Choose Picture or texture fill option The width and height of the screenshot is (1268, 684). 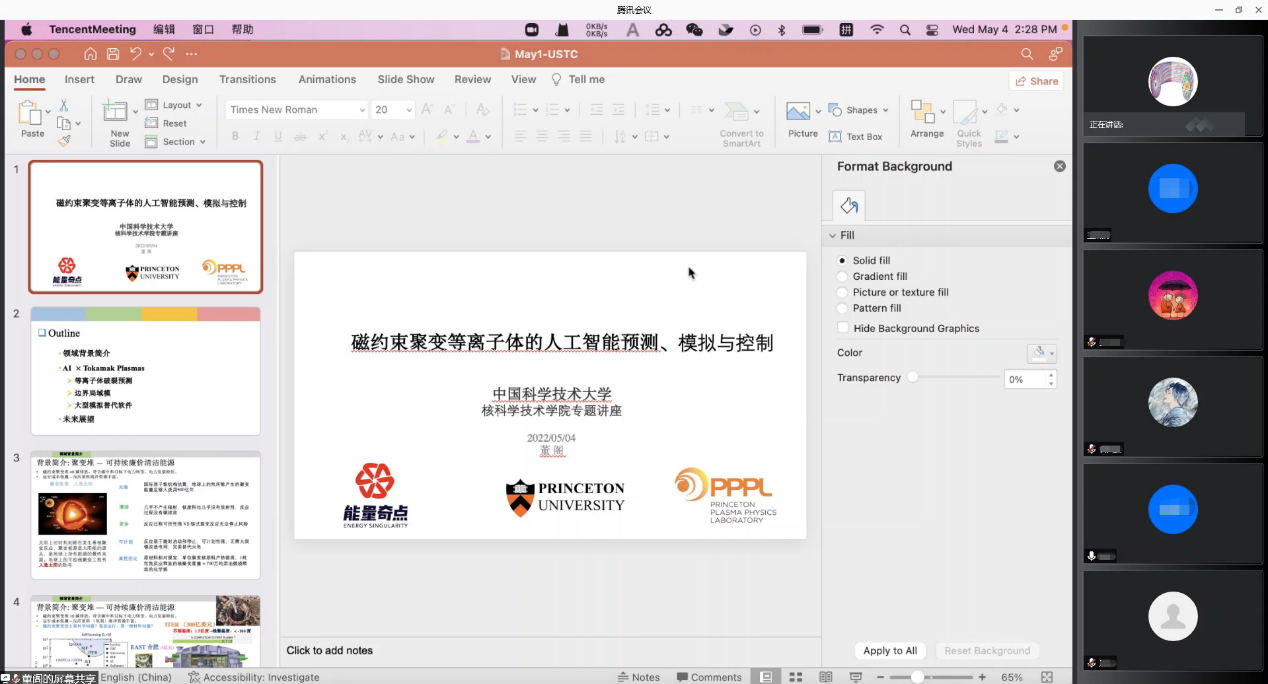(x=843, y=293)
